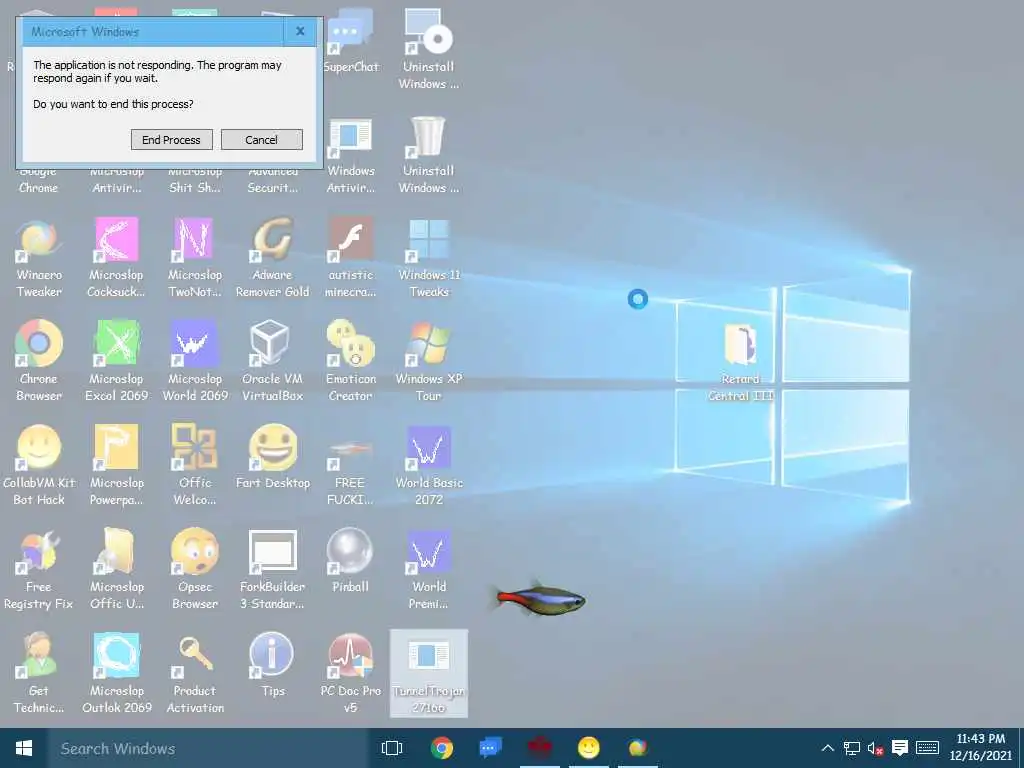Viewport: 1024px width, 768px height.
Task: Launch Chrone Browser desktop icon
Action: (39, 361)
